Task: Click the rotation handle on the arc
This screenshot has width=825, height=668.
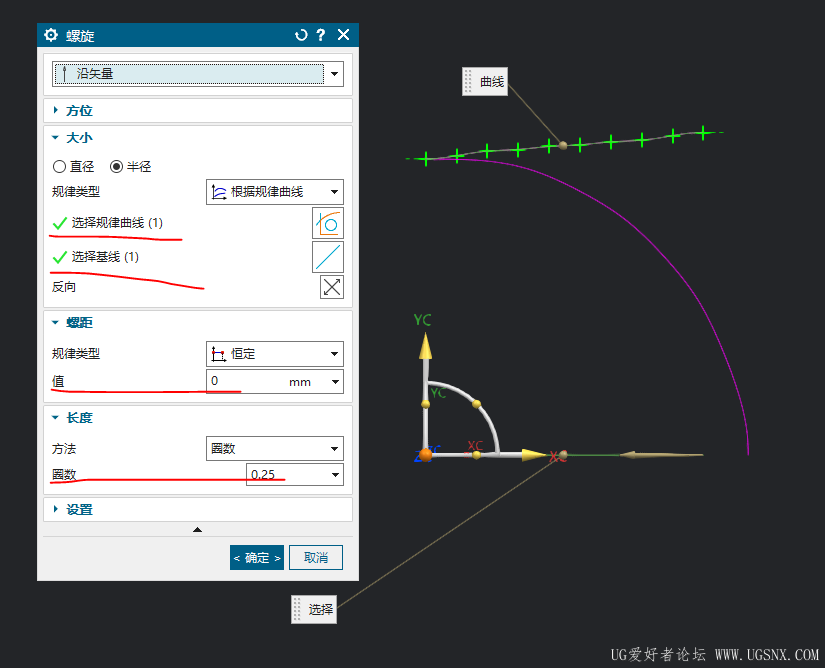Action: click(x=477, y=404)
